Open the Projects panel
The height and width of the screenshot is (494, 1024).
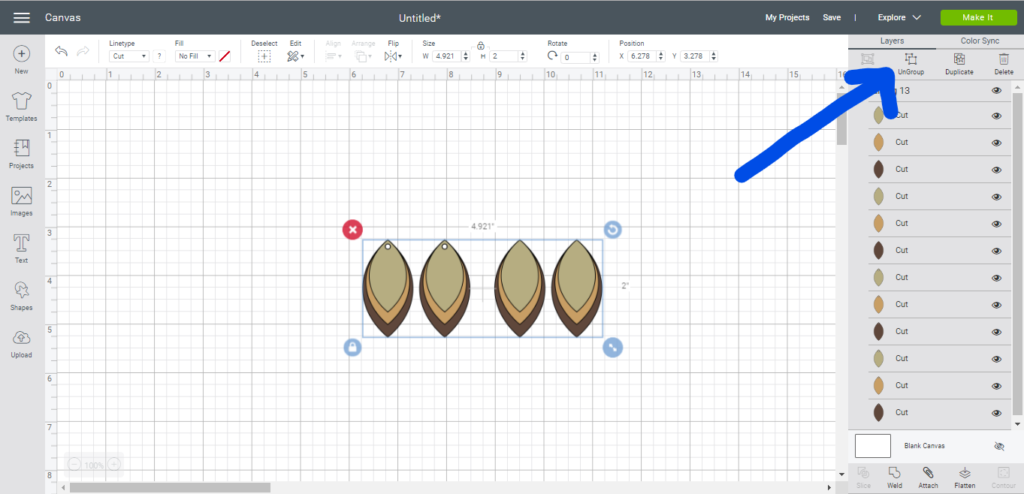(x=22, y=154)
